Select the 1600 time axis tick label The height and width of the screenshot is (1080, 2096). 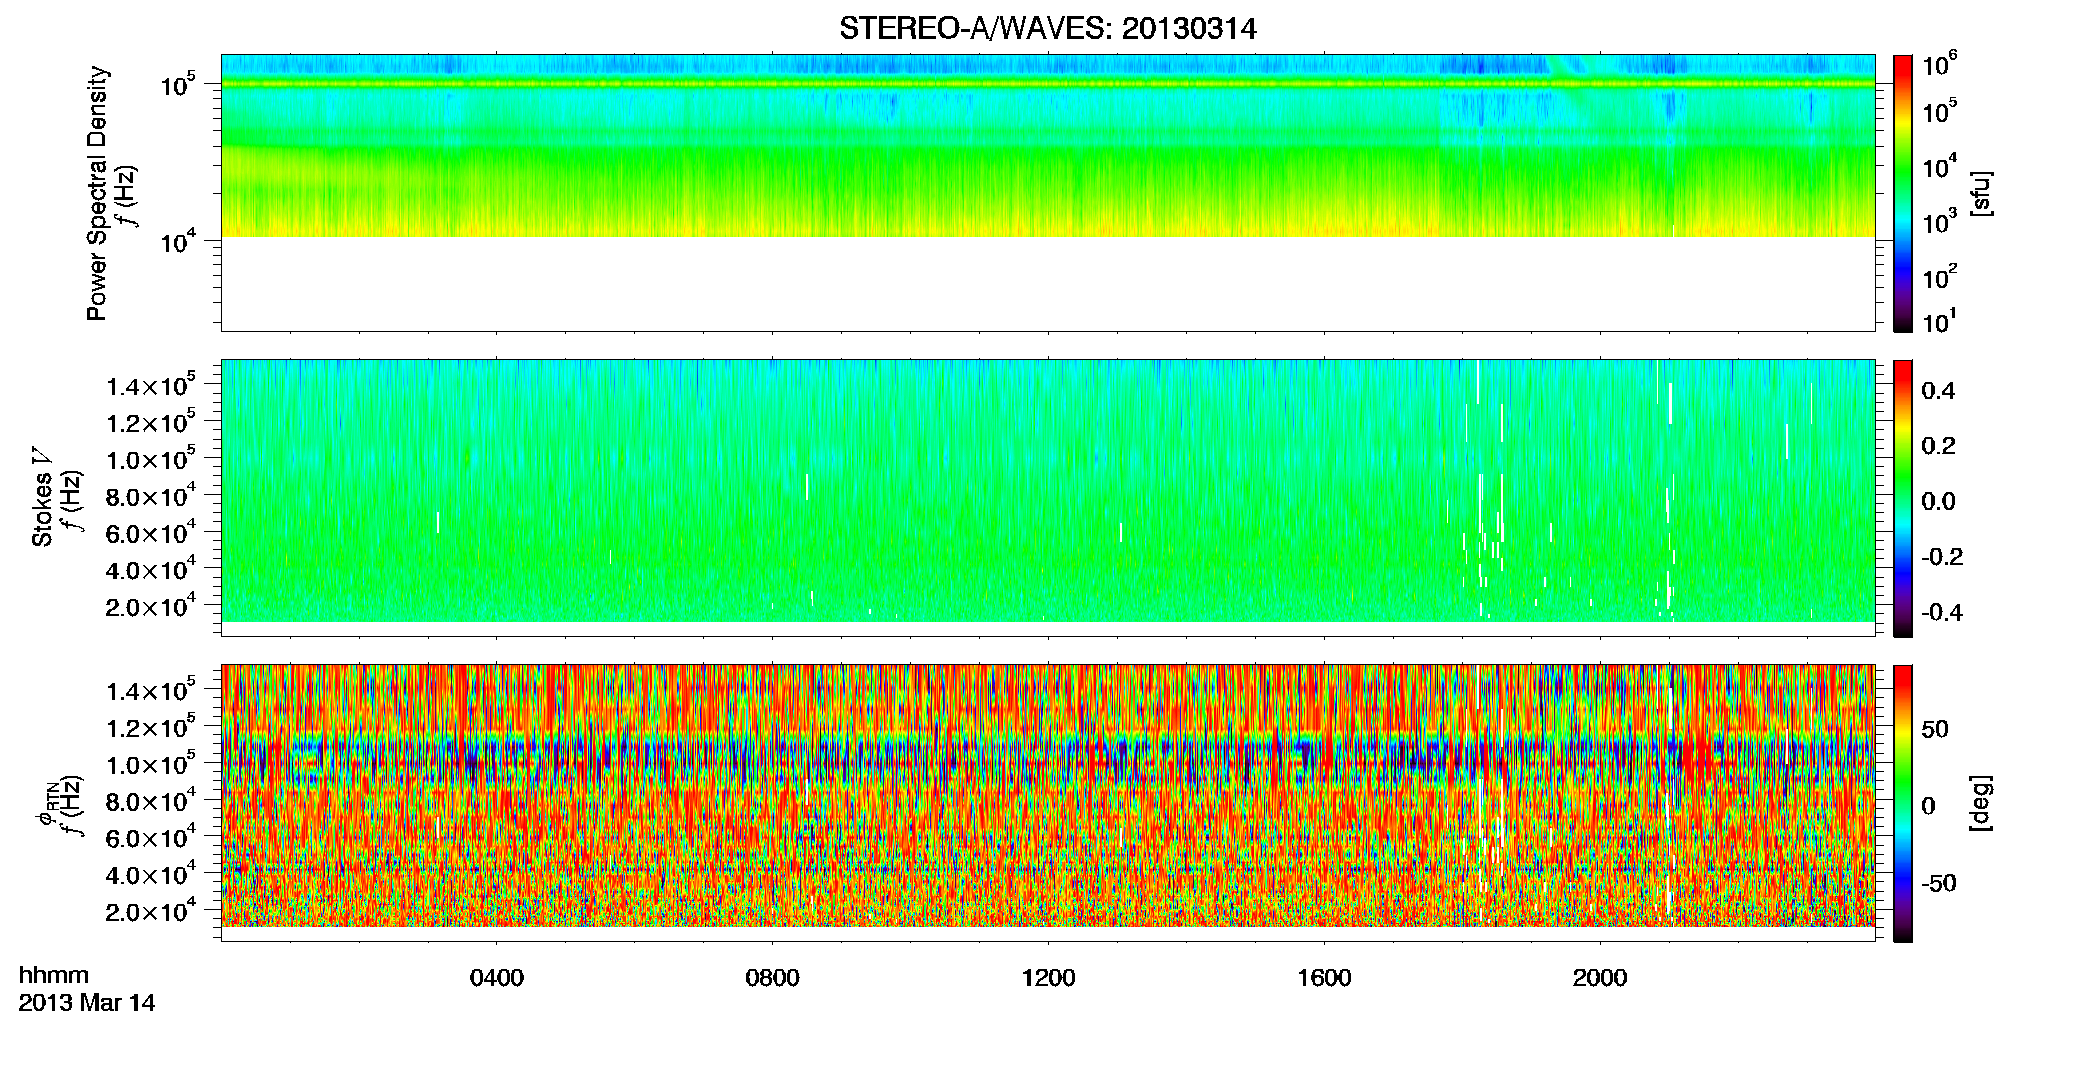coord(1324,978)
